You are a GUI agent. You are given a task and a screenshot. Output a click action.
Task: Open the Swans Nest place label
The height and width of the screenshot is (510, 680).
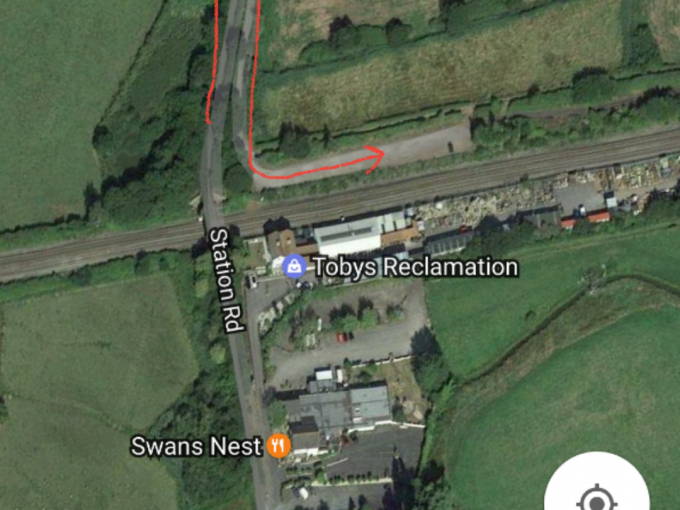tap(196, 446)
